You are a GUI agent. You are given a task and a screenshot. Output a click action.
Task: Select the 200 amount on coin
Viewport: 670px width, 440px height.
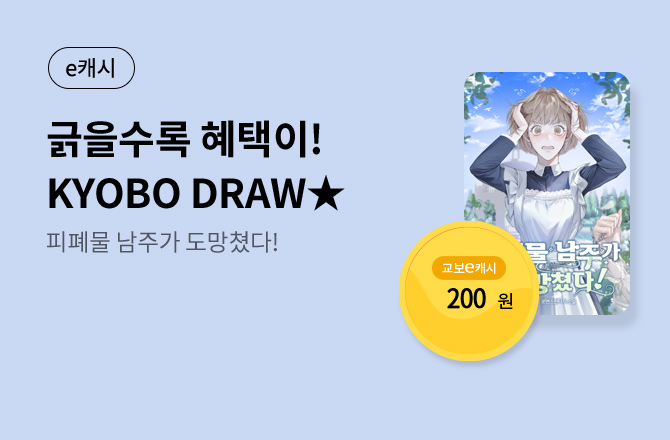[x=467, y=299]
